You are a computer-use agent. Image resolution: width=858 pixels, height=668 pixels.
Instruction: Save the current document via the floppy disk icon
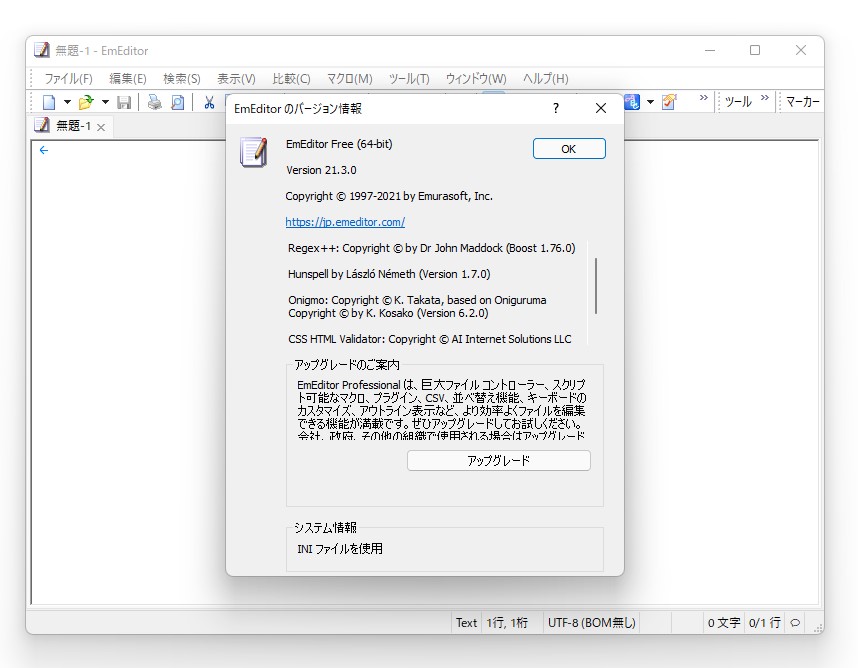pyautogui.click(x=124, y=101)
